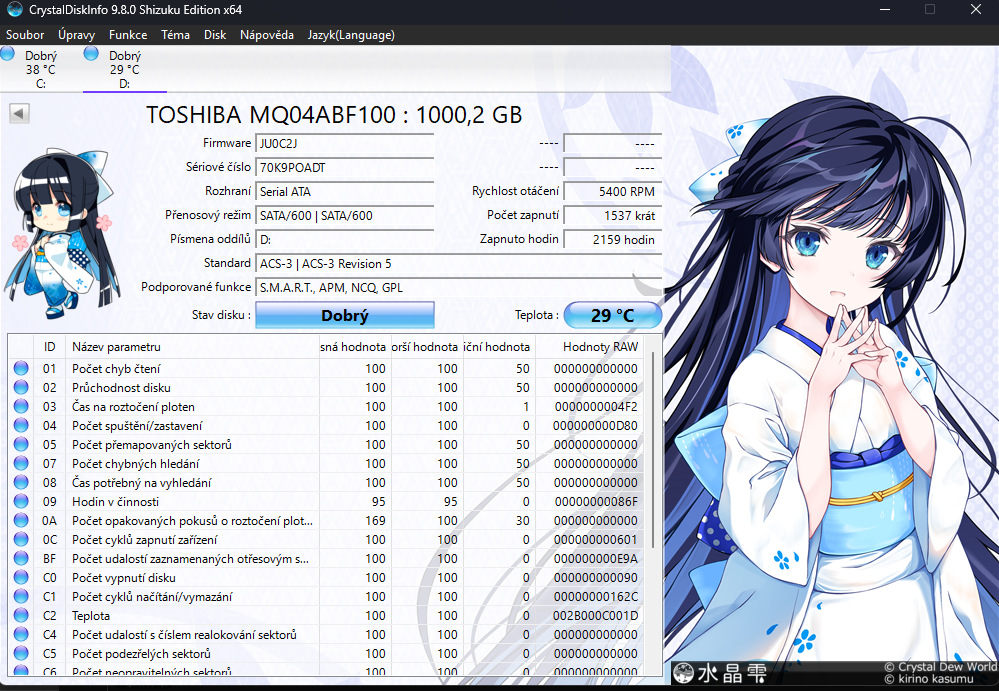Click the status icon next to Počet přemapovaných sektorů
Image resolution: width=999 pixels, height=691 pixels.
[x=21, y=444]
